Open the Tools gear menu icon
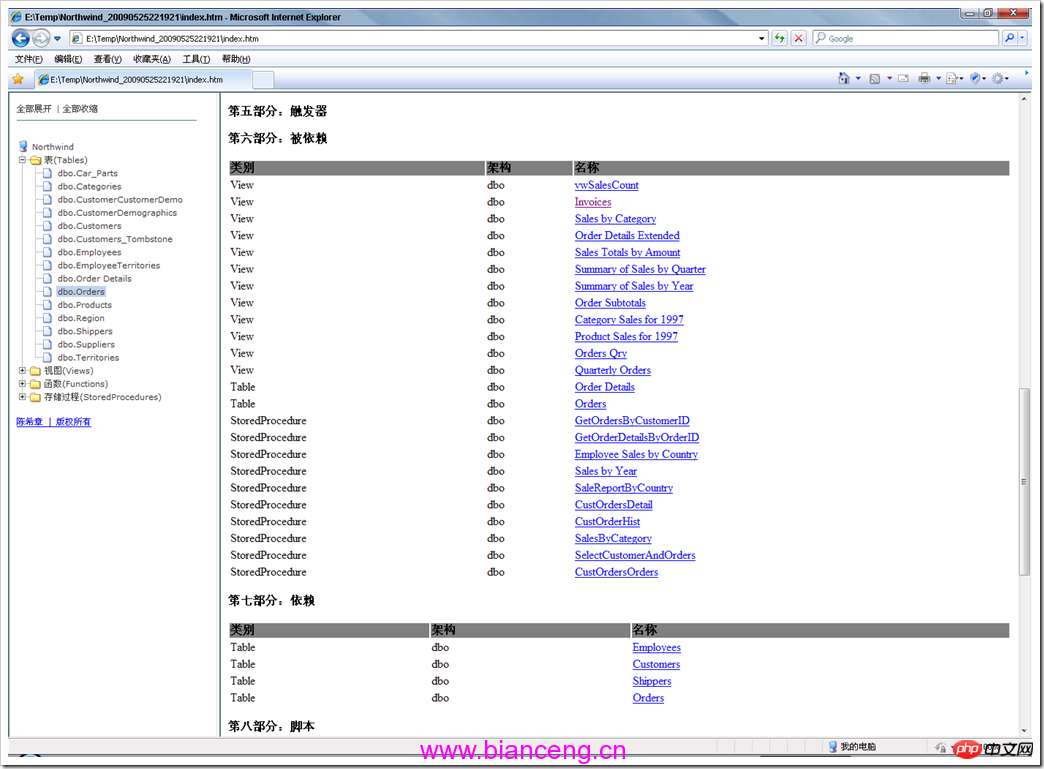Image resolution: width=1044 pixels, height=769 pixels. pos(999,79)
